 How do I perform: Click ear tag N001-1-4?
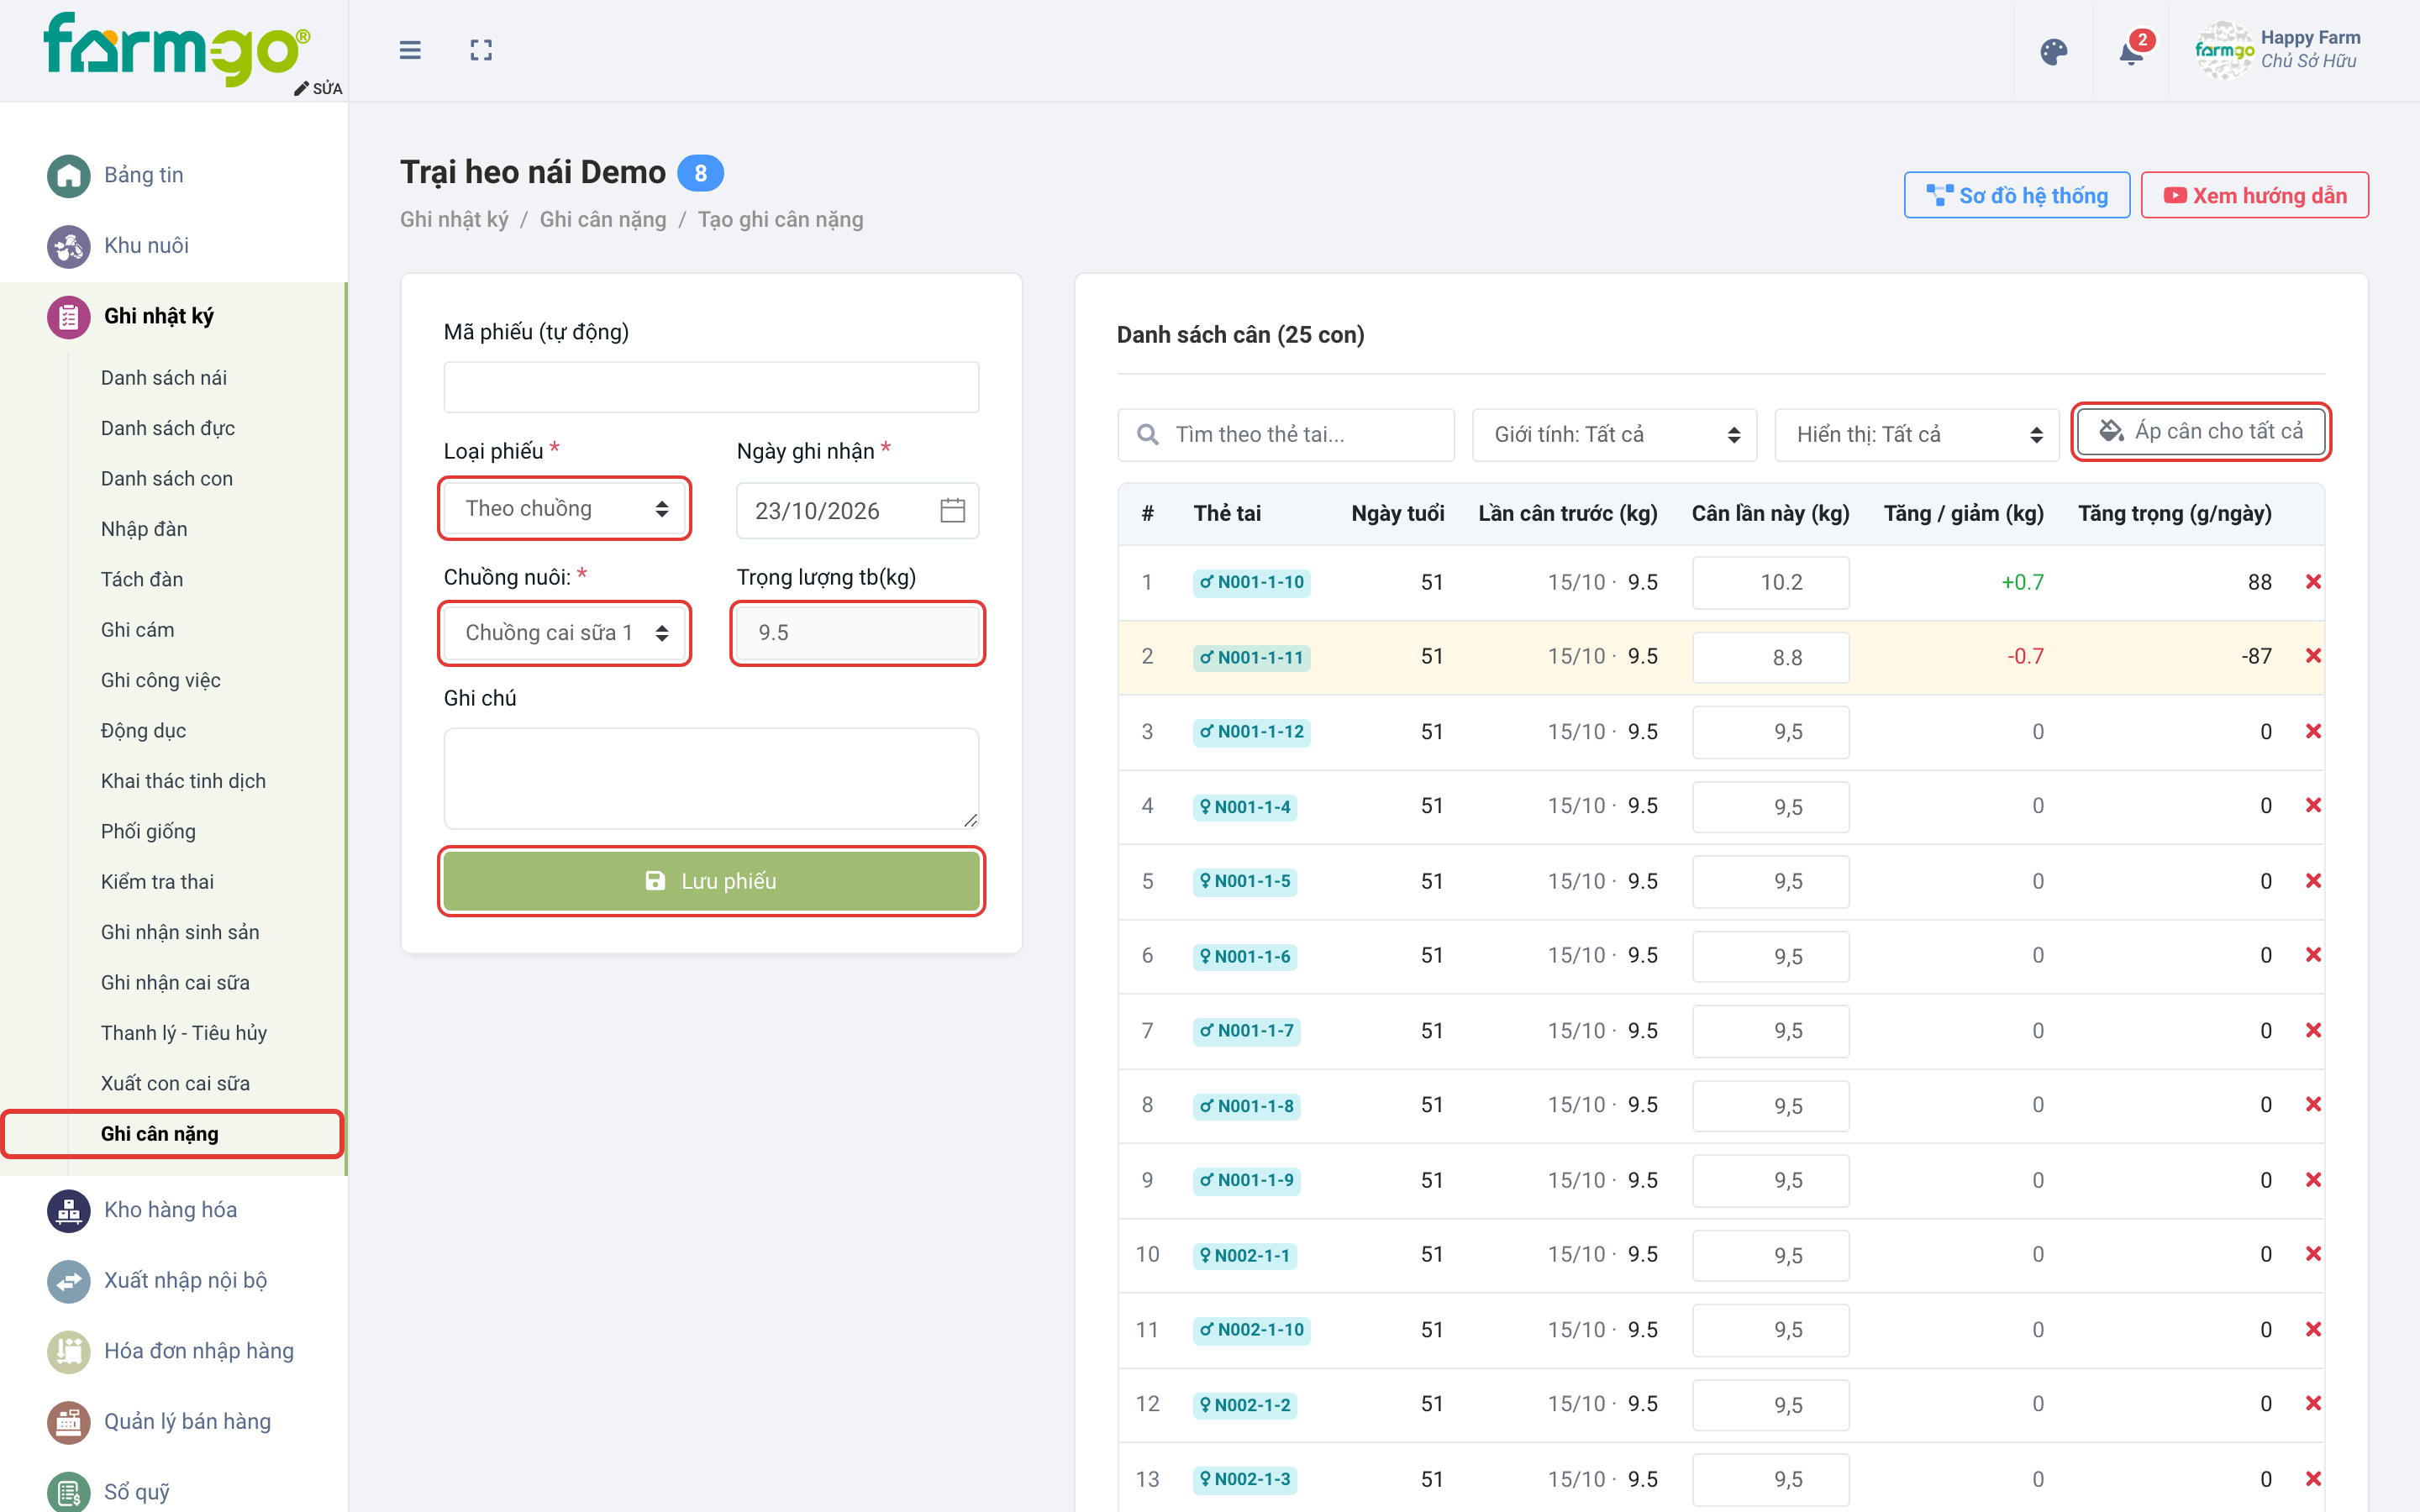point(1245,807)
